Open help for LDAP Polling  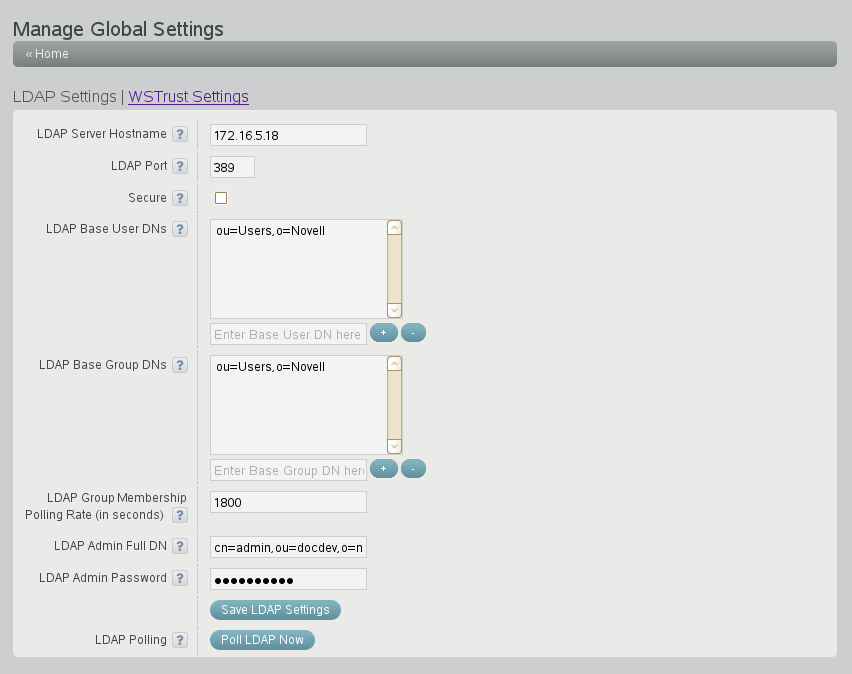[180, 640]
